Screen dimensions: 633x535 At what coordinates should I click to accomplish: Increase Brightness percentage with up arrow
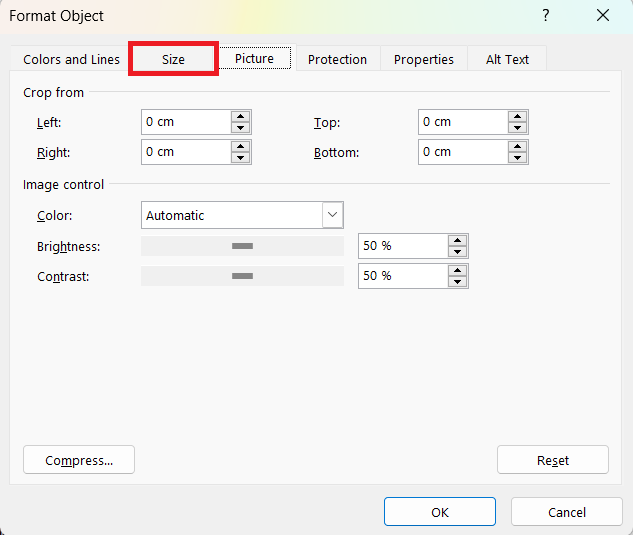[457, 241]
